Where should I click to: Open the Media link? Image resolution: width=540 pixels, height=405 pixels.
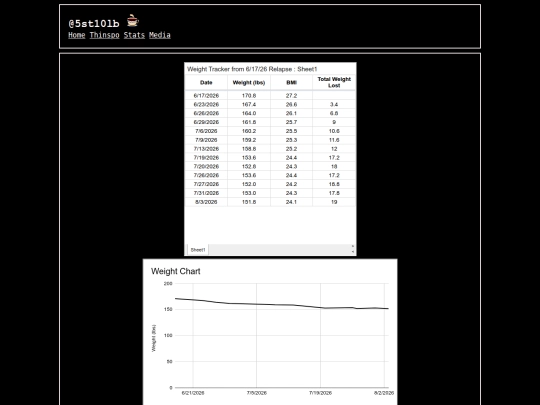tap(160, 35)
